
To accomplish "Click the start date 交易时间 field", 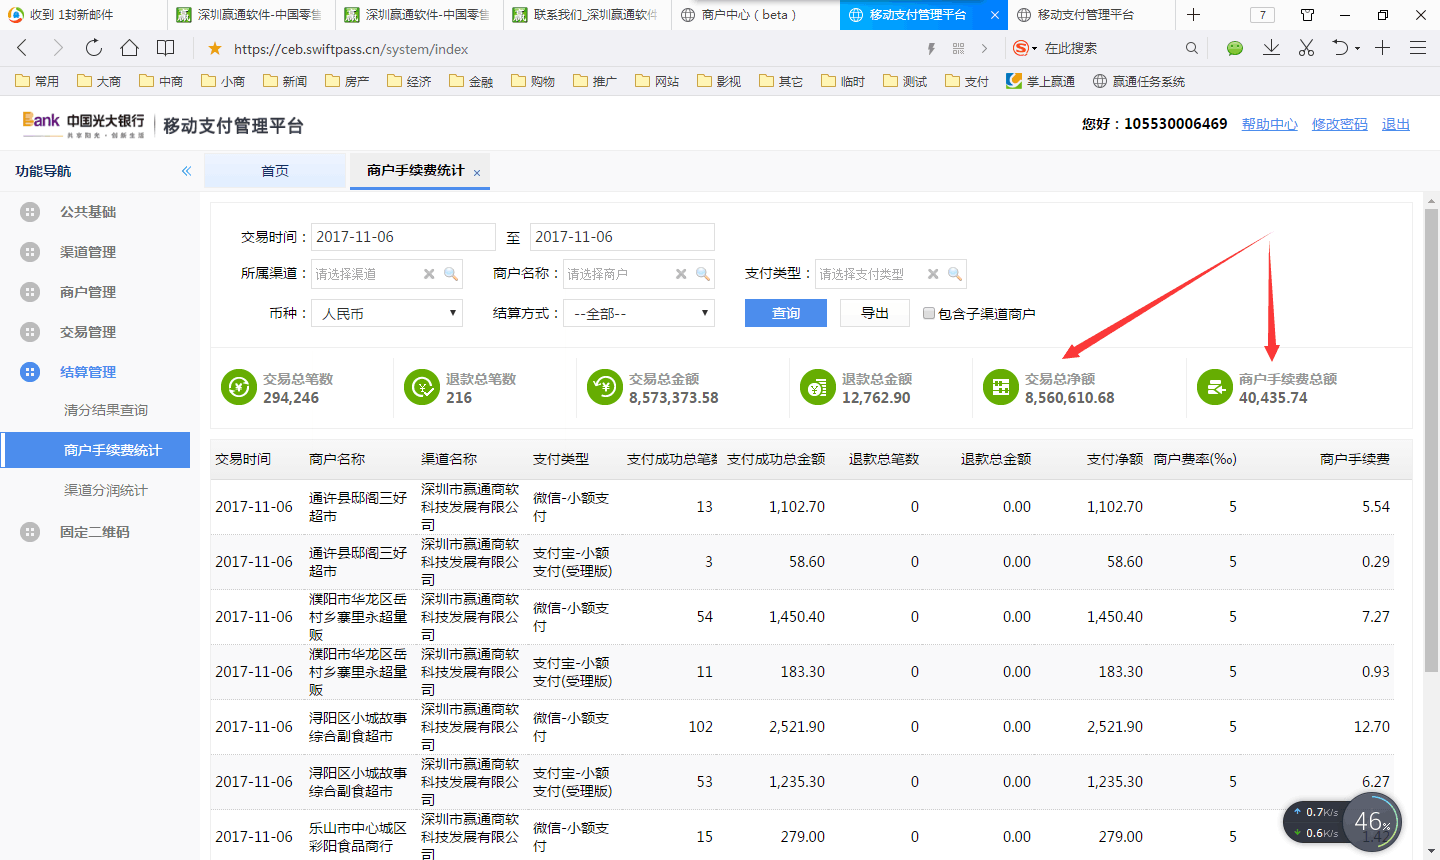I will click(403, 237).
